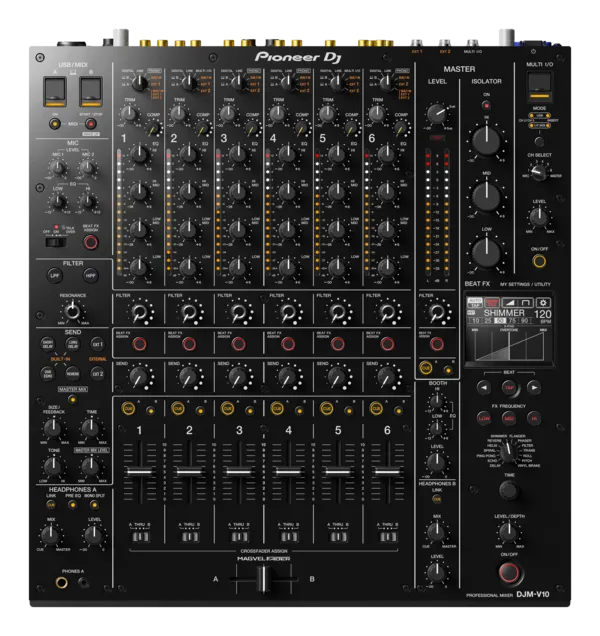Turn the channel 5 input selector knob
600x636 pixels.
click(338, 83)
